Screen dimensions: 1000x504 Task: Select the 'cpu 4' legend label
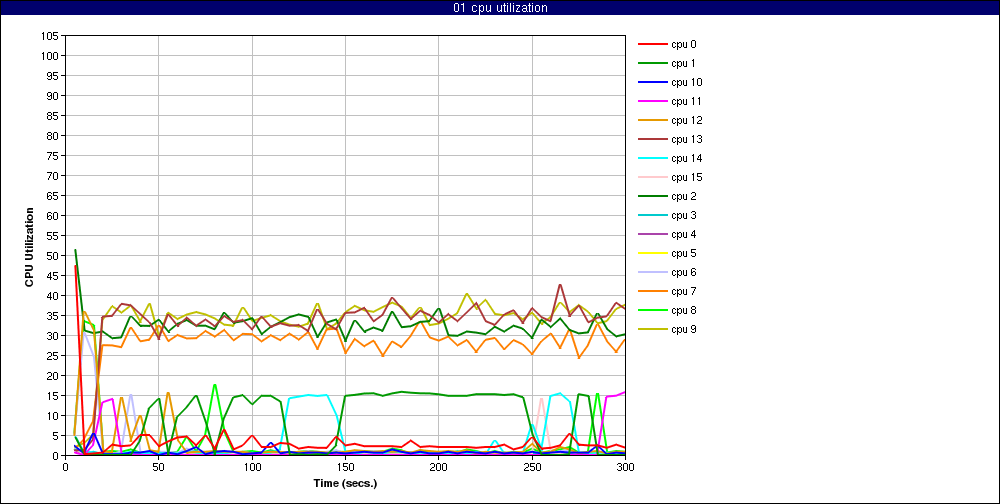click(684, 235)
